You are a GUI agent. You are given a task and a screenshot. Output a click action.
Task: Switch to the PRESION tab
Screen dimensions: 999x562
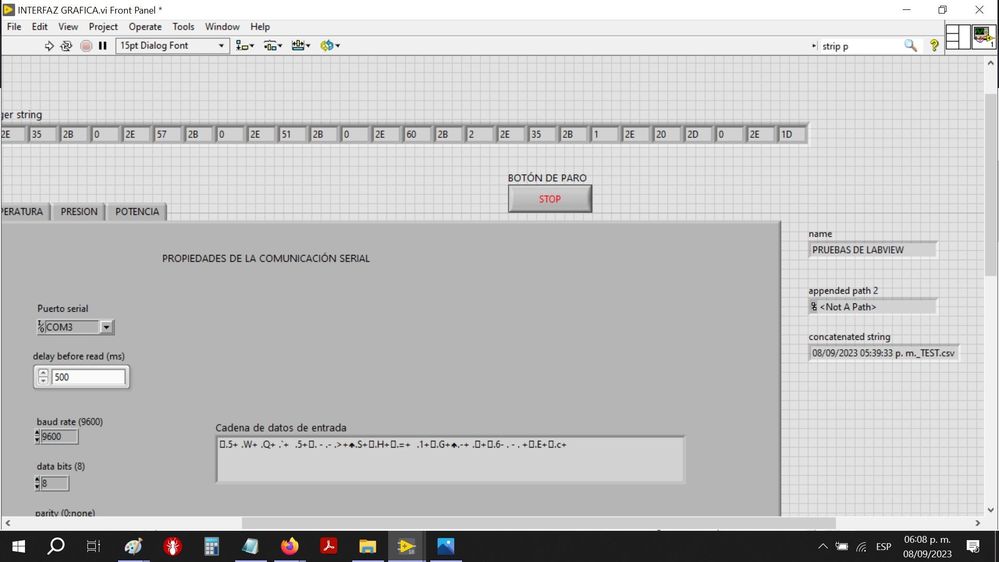[x=79, y=212]
